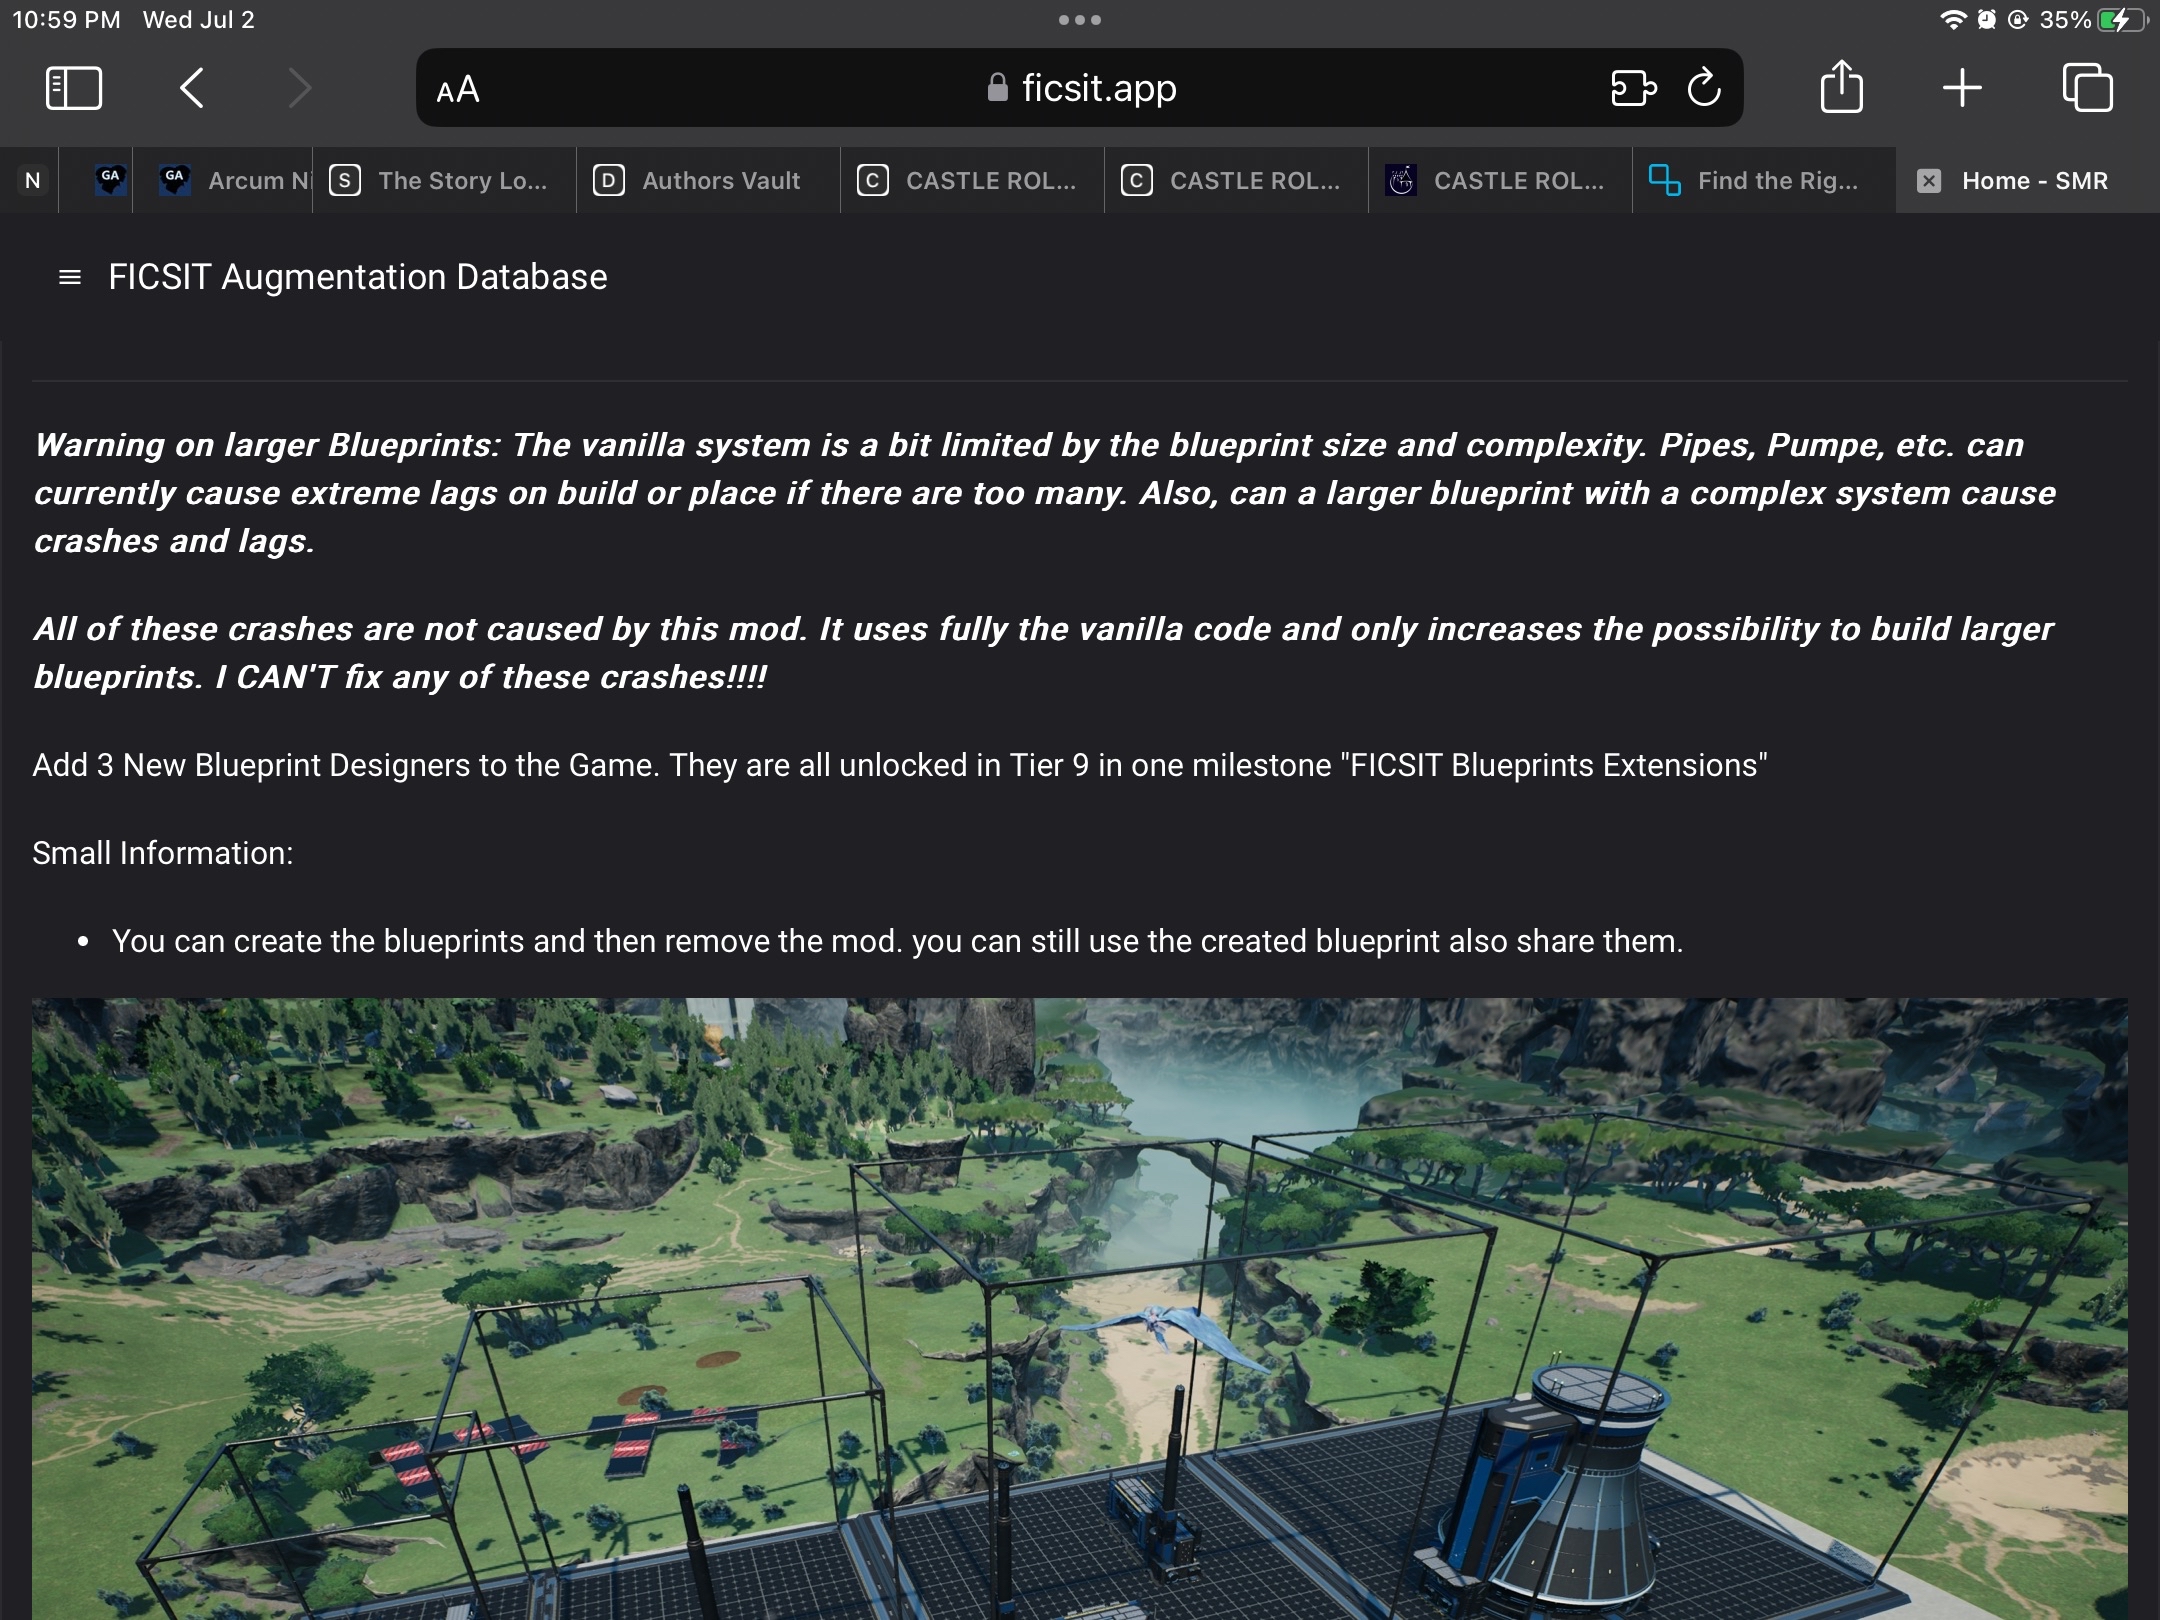Show the Safari sidebar
The height and width of the screenshot is (1620, 2160).
(x=74, y=88)
